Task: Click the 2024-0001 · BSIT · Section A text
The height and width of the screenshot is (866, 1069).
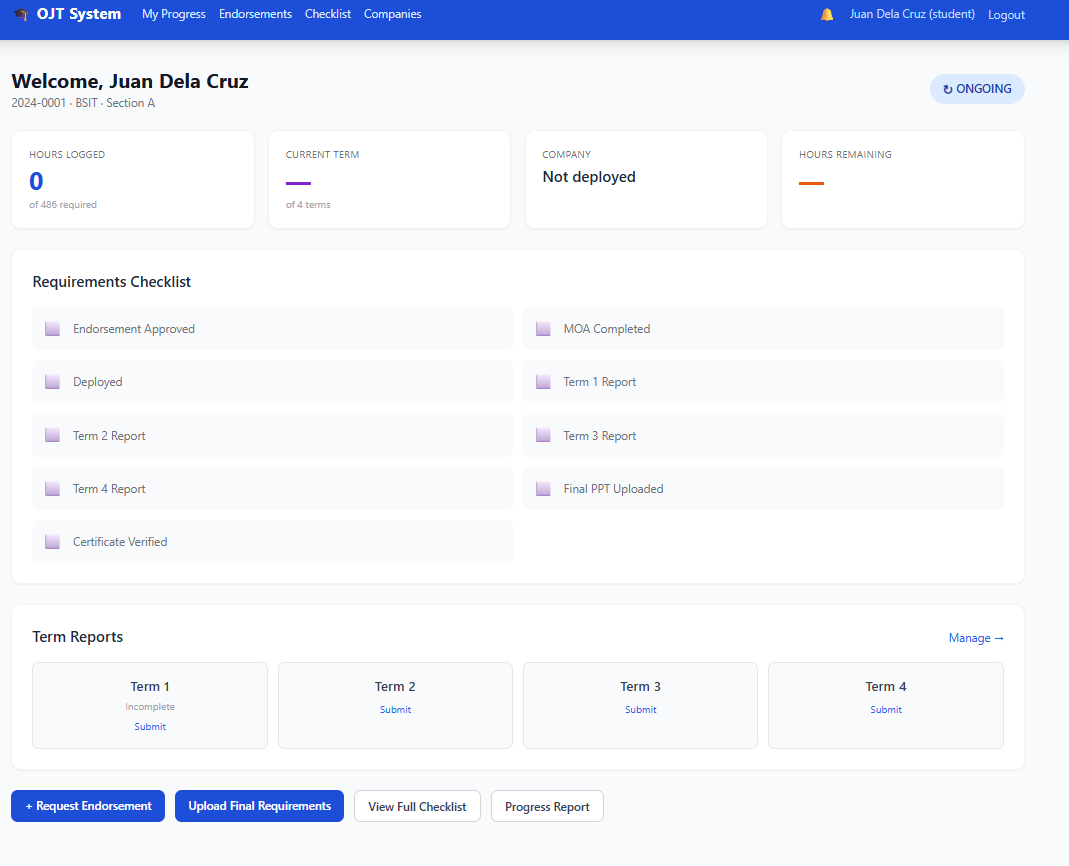Action: tap(83, 103)
